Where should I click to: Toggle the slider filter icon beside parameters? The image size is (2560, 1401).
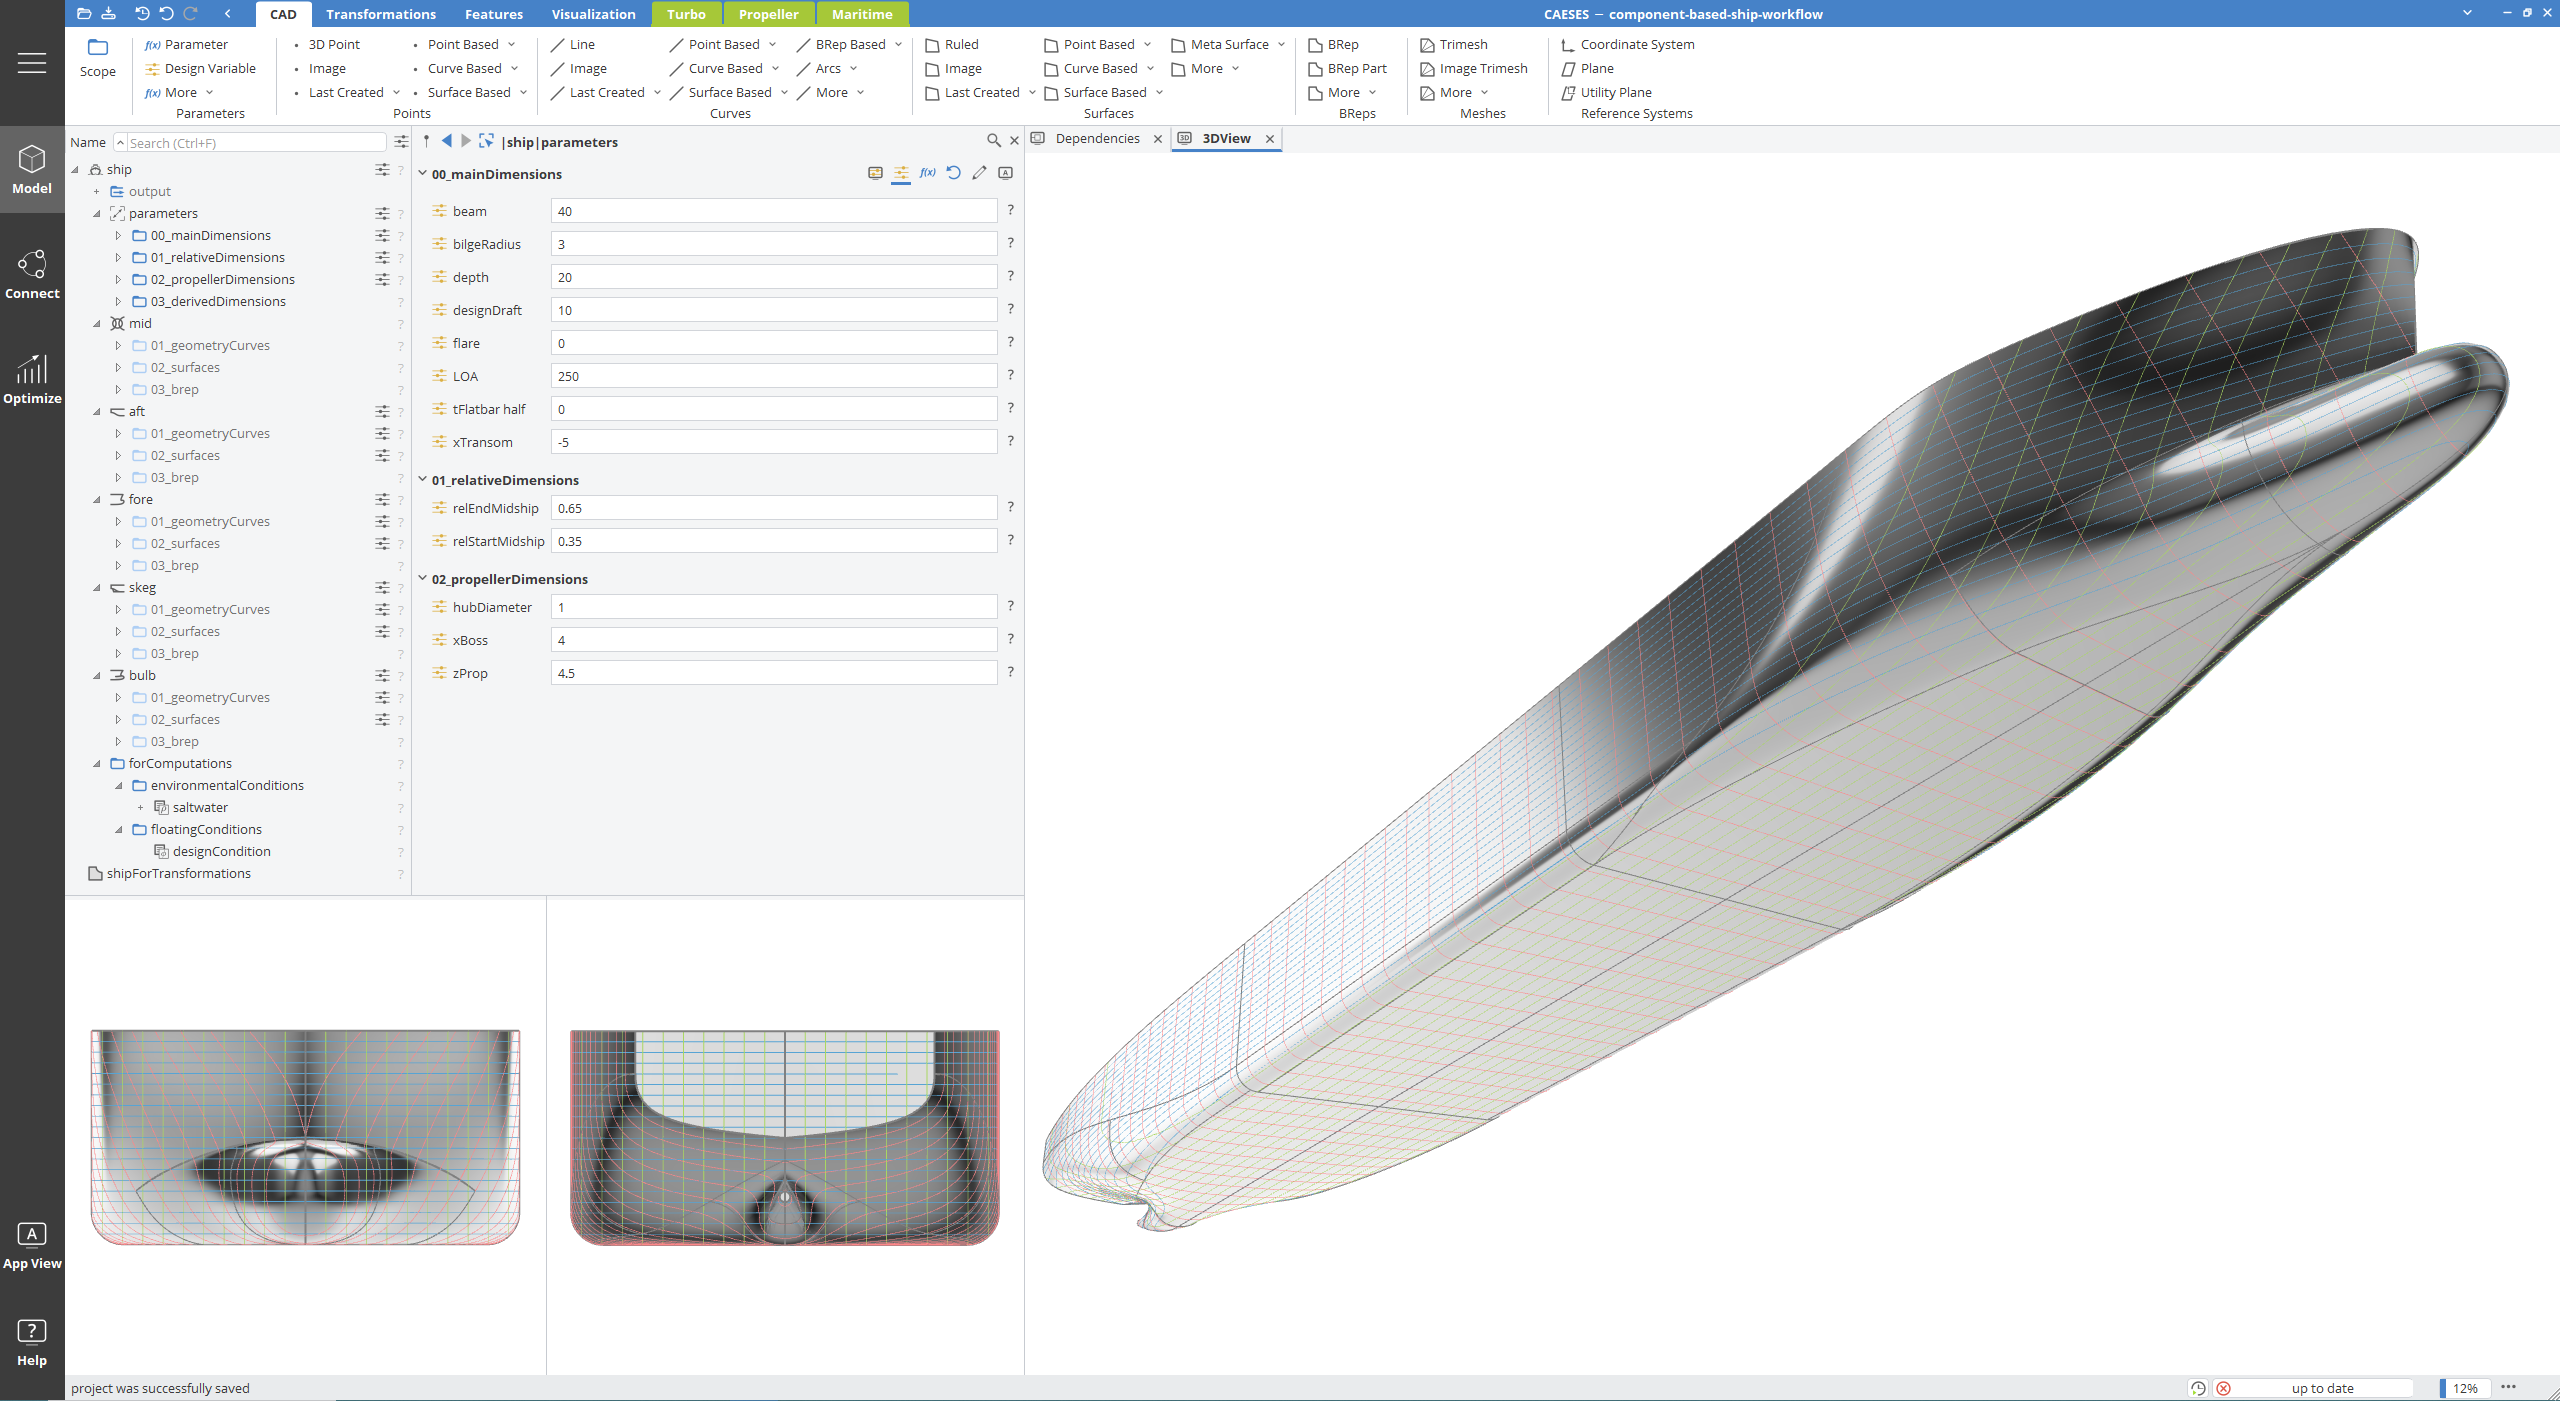[x=382, y=213]
